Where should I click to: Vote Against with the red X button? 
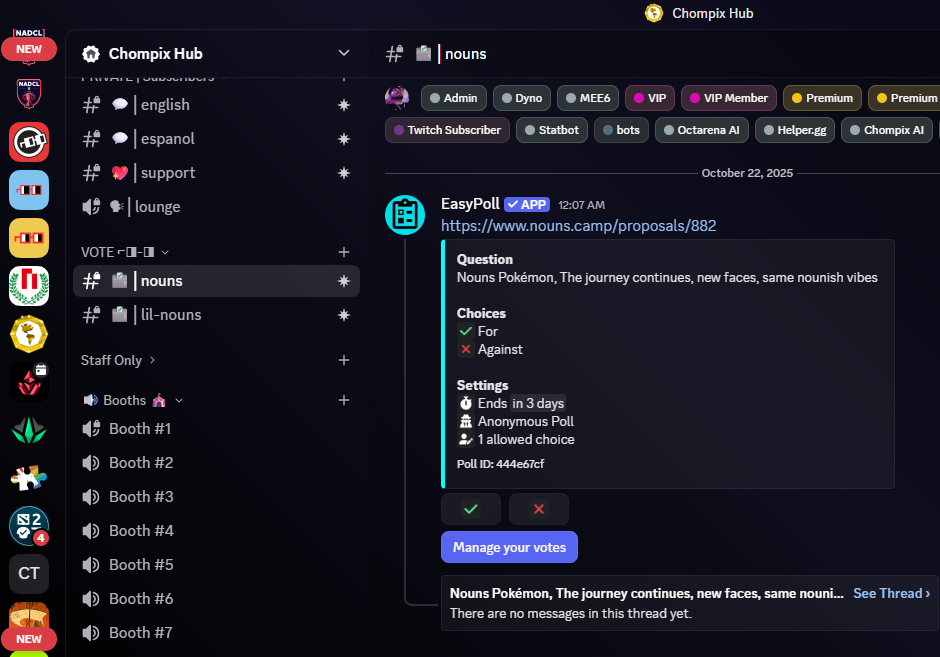coord(539,509)
